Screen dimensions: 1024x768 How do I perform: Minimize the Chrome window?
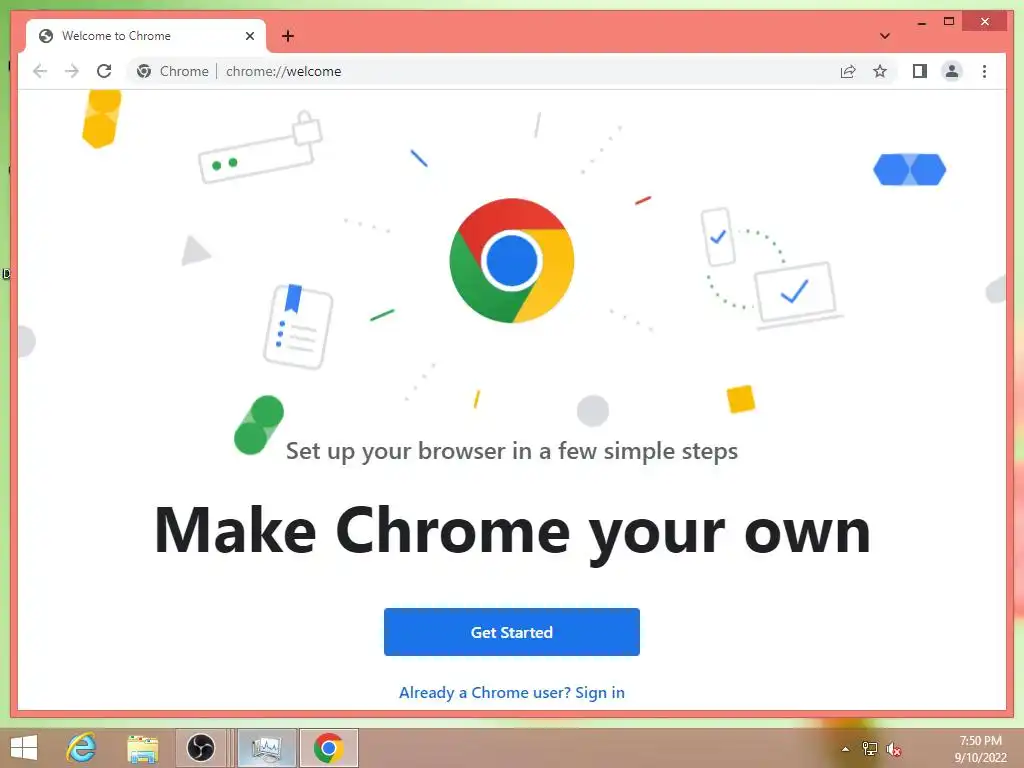(921, 22)
